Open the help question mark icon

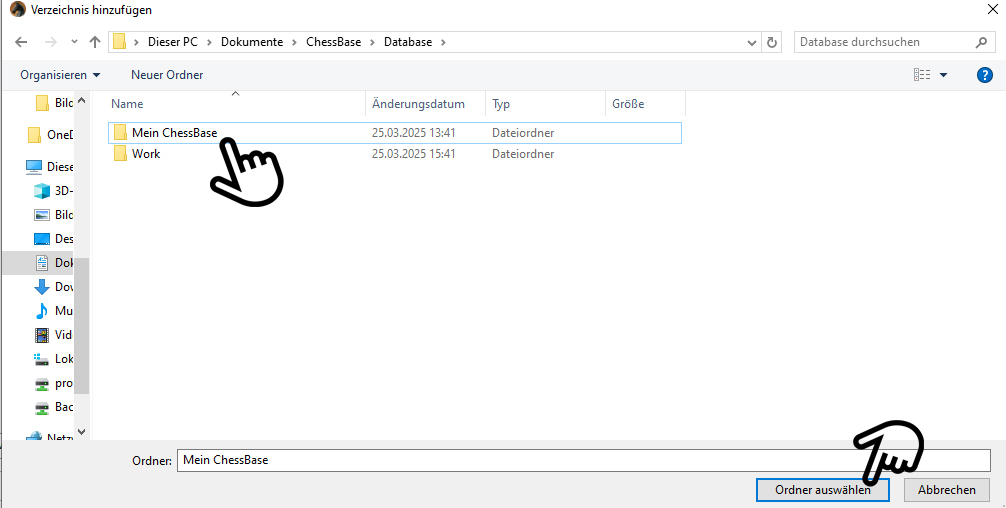coord(984,75)
